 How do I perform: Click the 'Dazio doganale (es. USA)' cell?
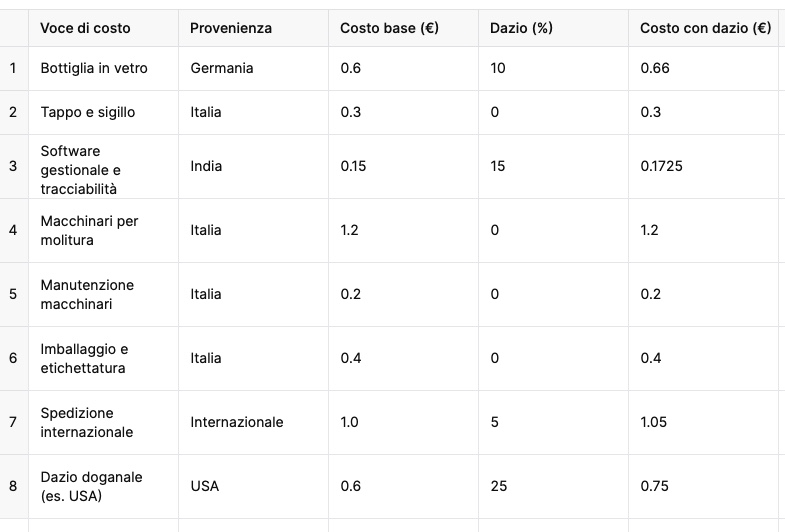pos(91,486)
